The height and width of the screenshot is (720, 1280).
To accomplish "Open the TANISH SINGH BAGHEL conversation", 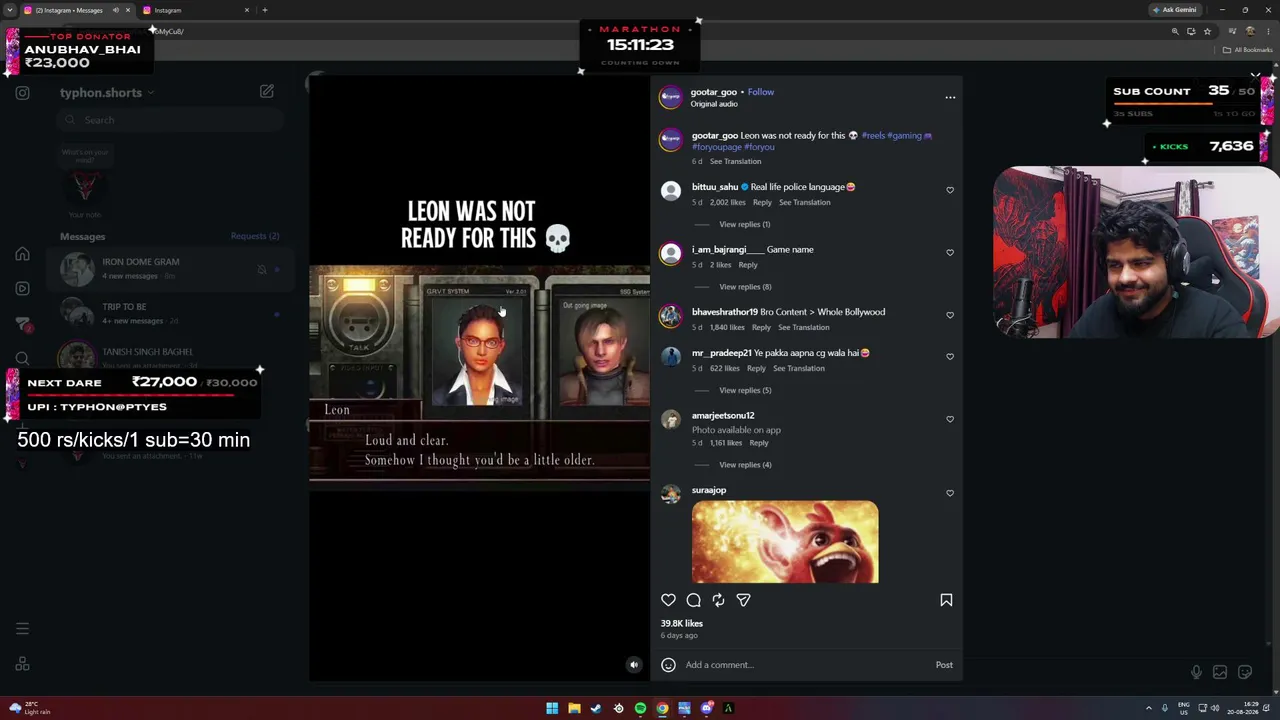I will coord(170,357).
